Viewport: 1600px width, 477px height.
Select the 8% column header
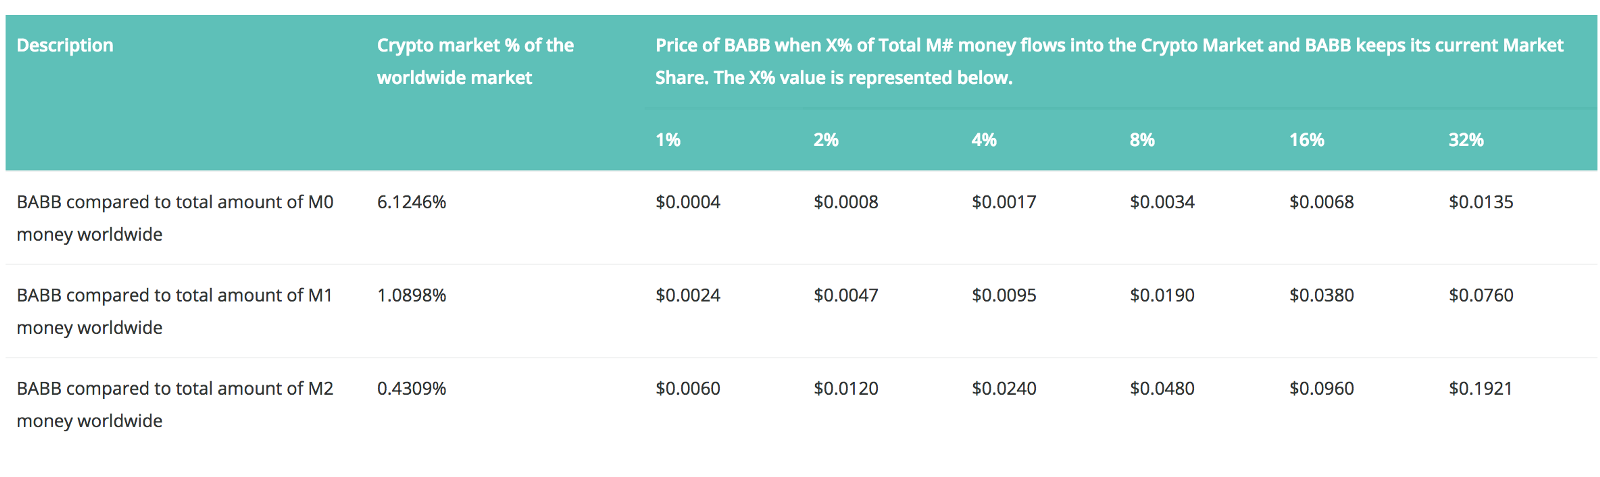click(1142, 140)
